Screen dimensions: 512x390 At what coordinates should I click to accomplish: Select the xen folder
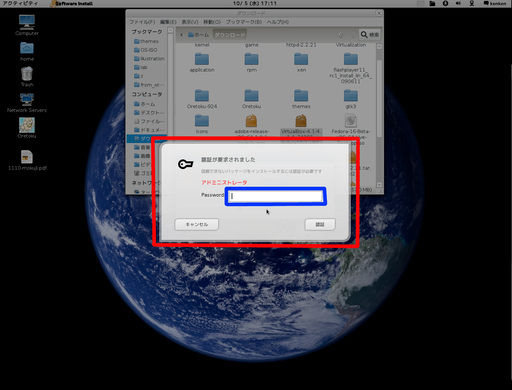point(301,63)
